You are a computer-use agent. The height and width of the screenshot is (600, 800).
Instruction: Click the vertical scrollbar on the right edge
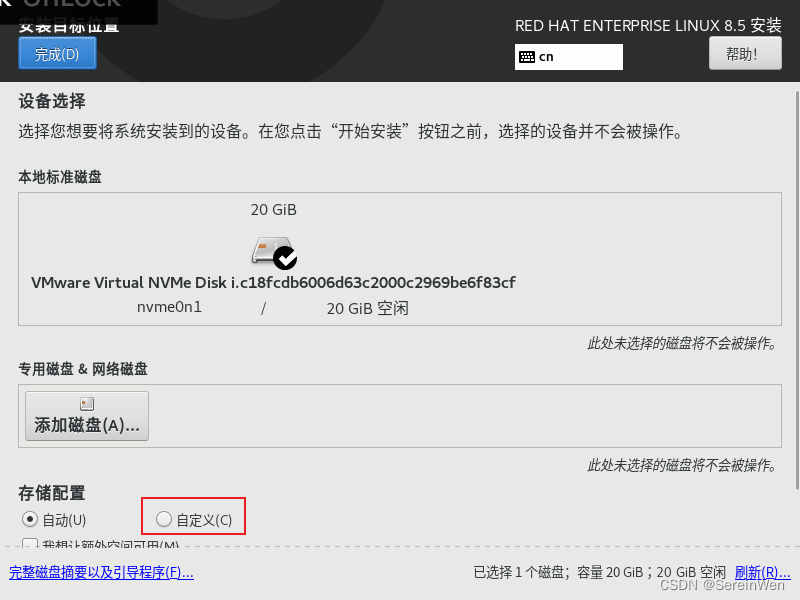(x=797, y=291)
